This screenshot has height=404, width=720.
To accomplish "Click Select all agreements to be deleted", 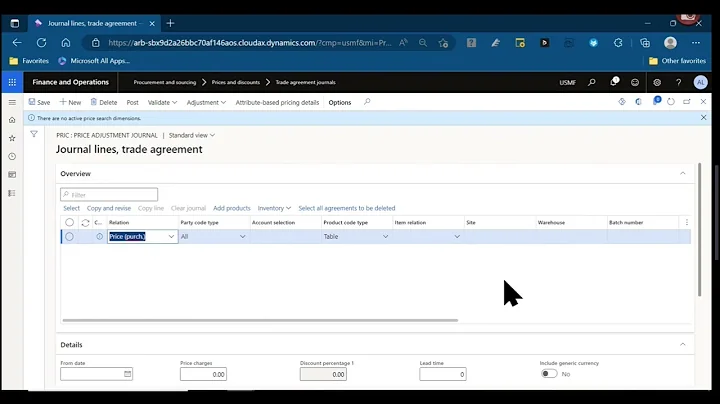I will pos(347,208).
